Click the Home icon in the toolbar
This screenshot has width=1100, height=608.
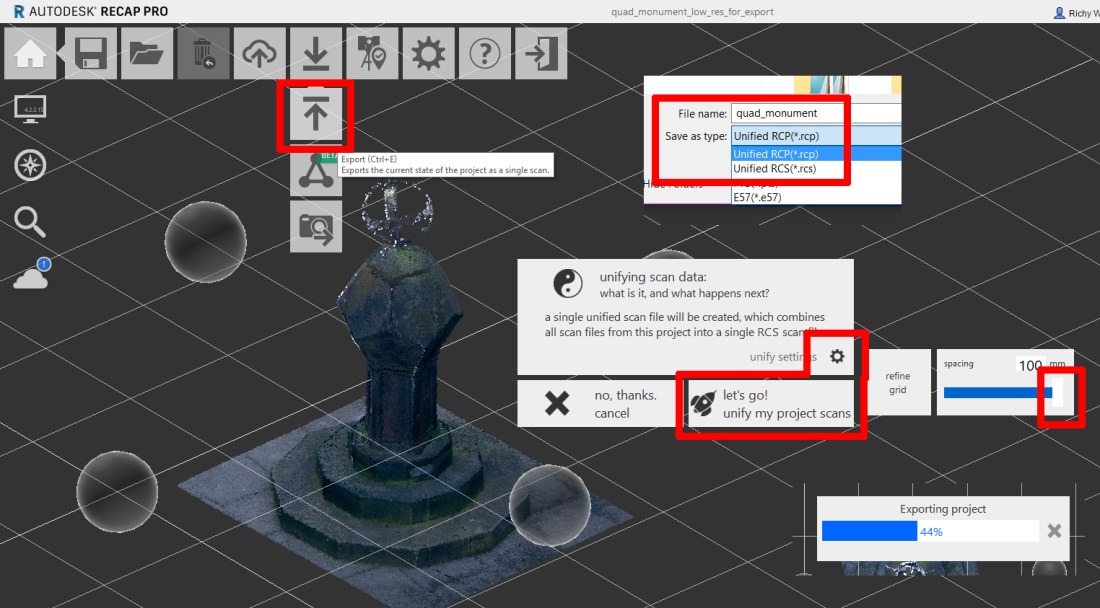point(30,54)
